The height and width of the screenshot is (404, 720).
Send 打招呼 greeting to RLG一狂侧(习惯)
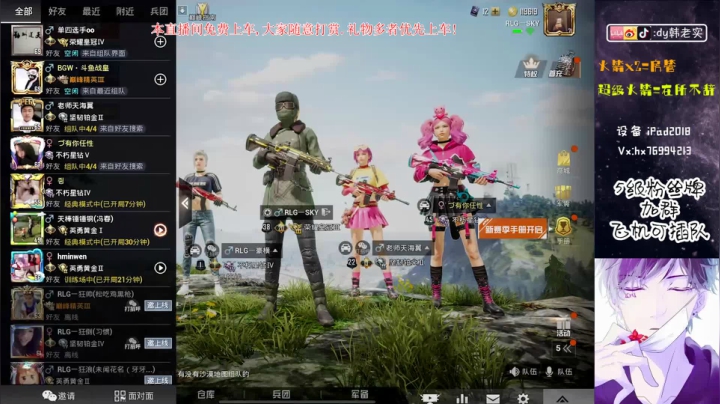(x=132, y=343)
